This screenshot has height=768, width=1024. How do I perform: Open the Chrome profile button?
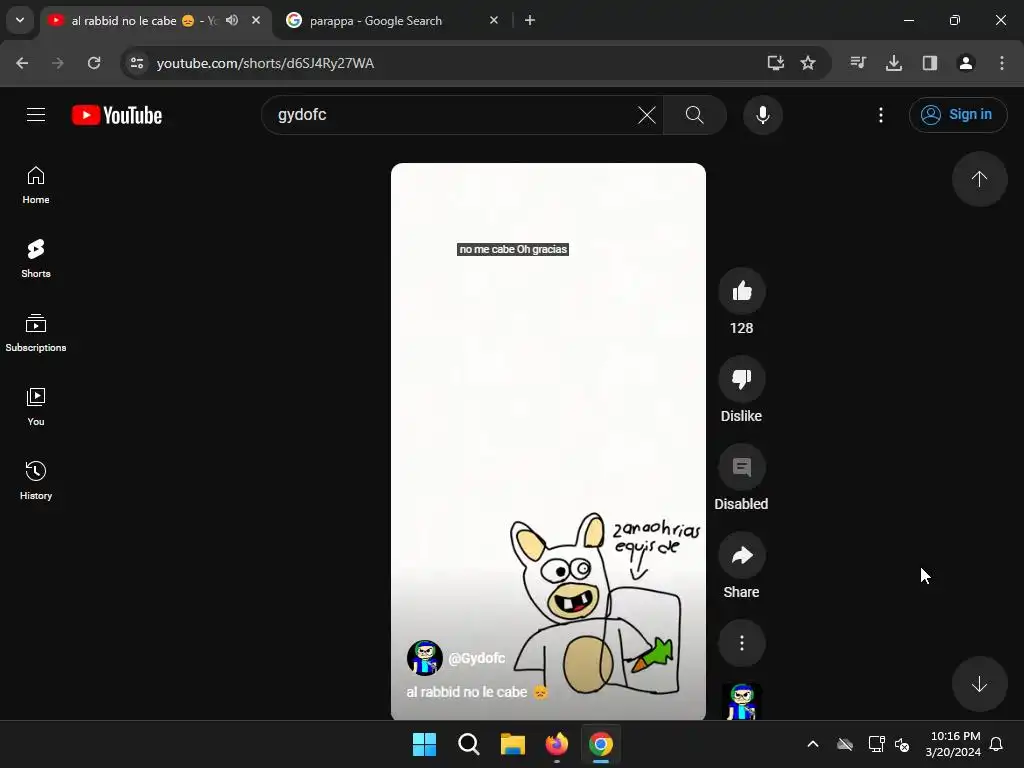pyautogui.click(x=966, y=63)
